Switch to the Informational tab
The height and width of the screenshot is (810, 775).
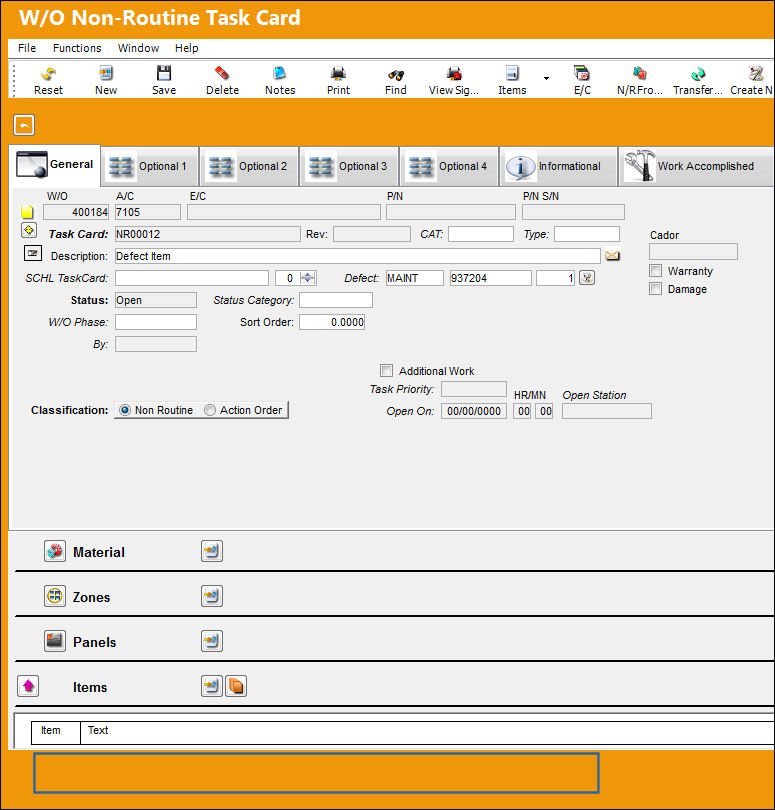(560, 166)
